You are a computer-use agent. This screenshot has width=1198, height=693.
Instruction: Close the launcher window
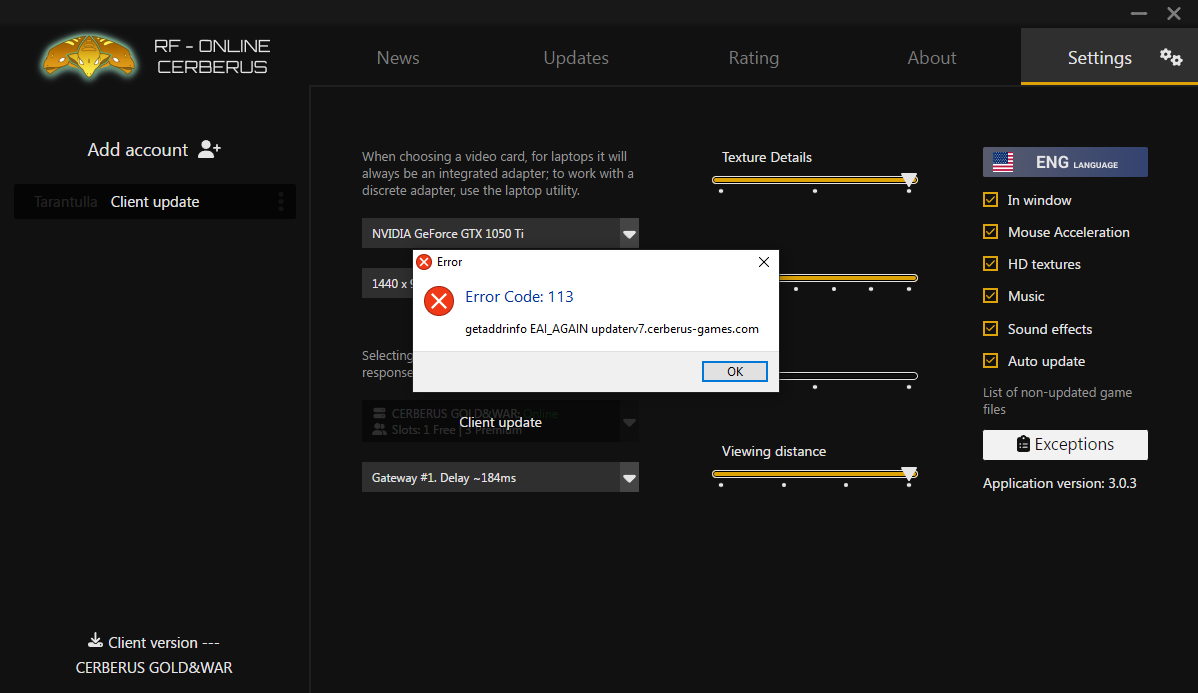click(x=1174, y=14)
